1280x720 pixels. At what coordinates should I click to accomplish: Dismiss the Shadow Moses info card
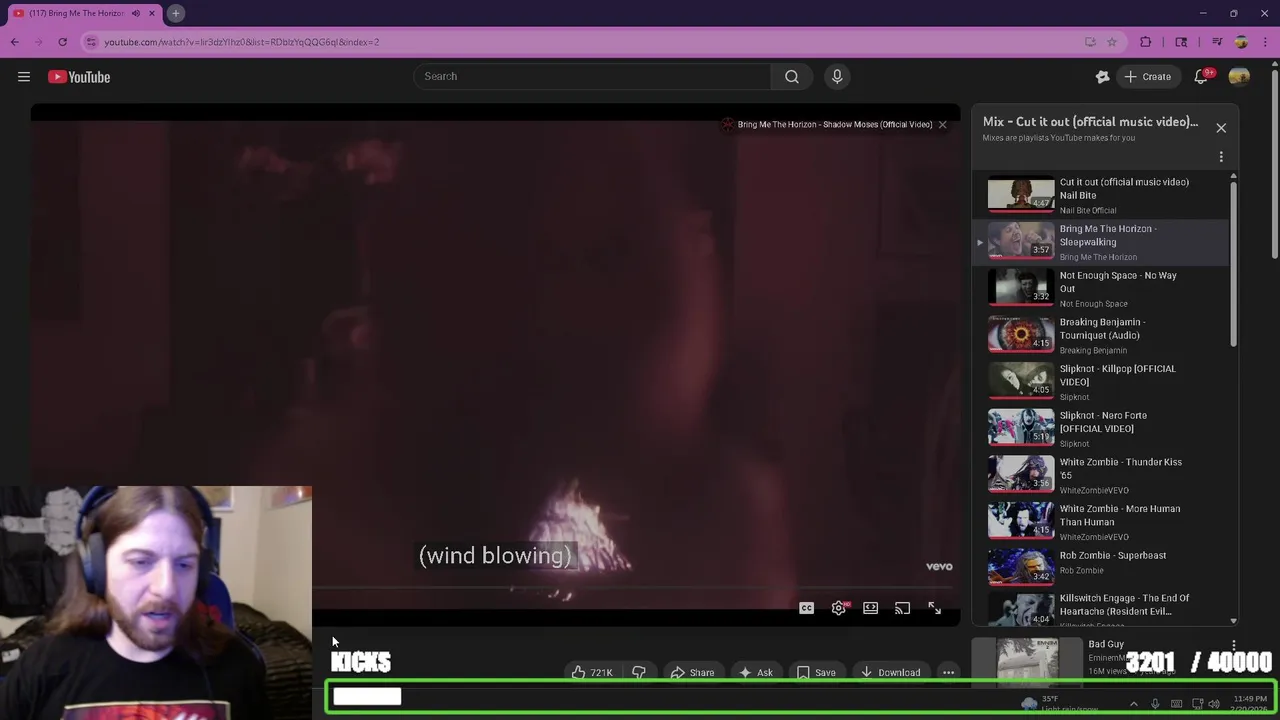942,124
